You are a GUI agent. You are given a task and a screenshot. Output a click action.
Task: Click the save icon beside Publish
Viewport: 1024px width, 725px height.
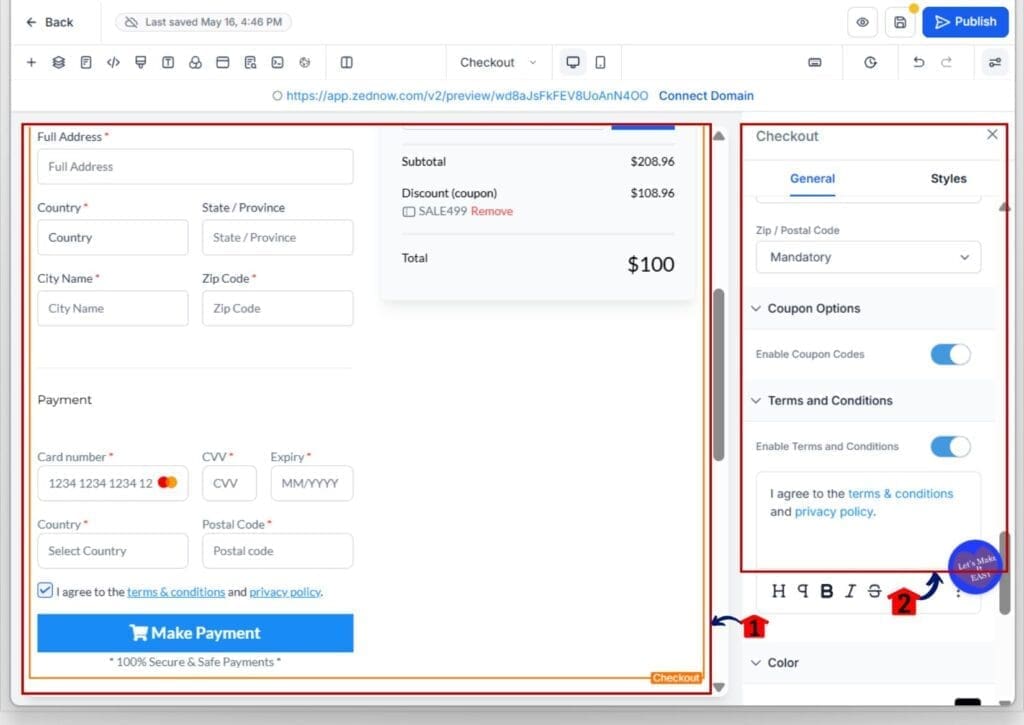tap(899, 21)
